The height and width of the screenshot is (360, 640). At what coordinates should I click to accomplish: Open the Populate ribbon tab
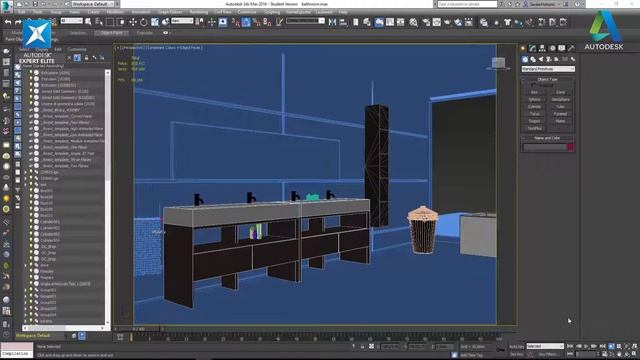[x=144, y=33]
